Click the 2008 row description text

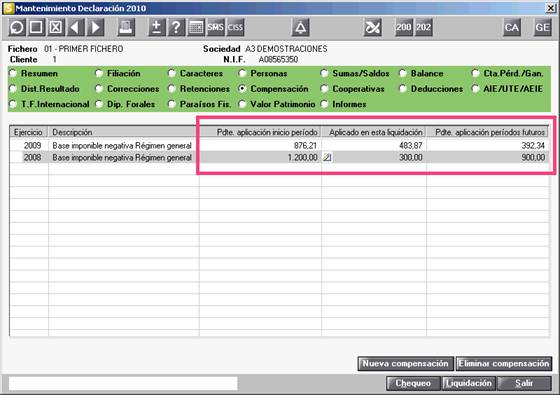click(122, 157)
